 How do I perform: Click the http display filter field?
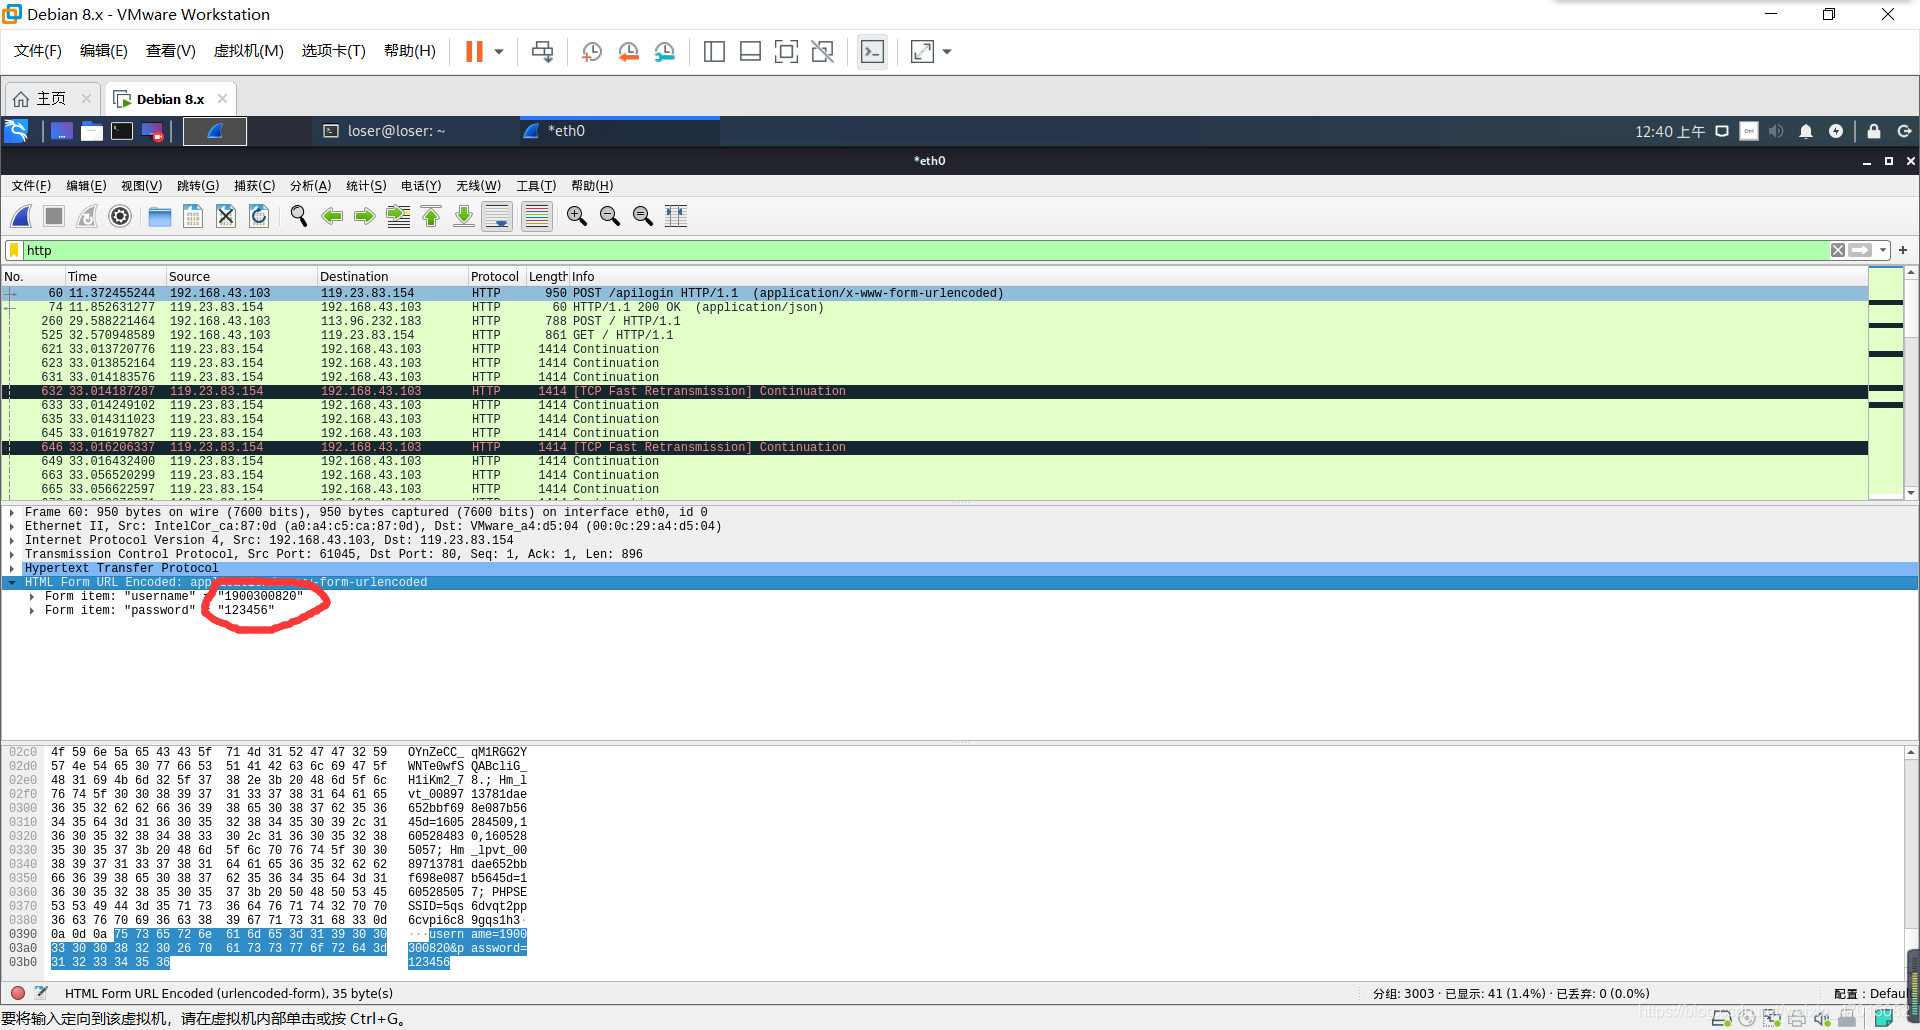pos(926,250)
